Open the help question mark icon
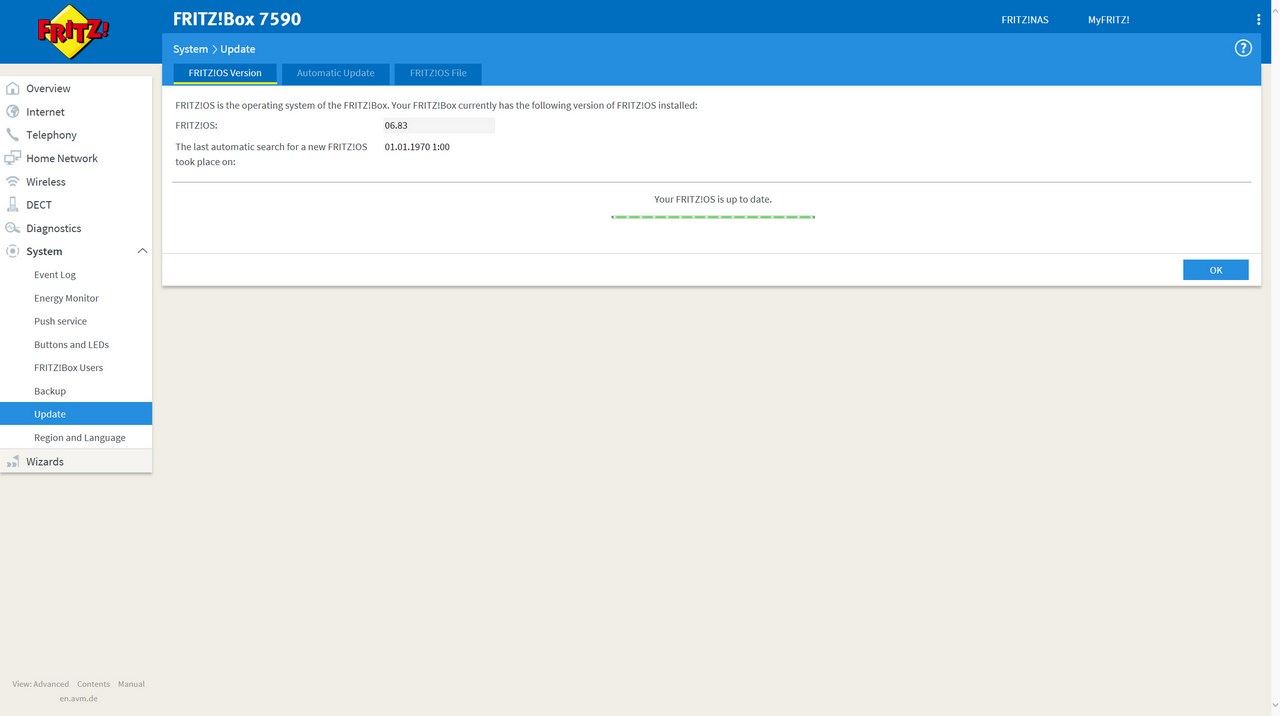The width and height of the screenshot is (1280, 716). 1243,48
